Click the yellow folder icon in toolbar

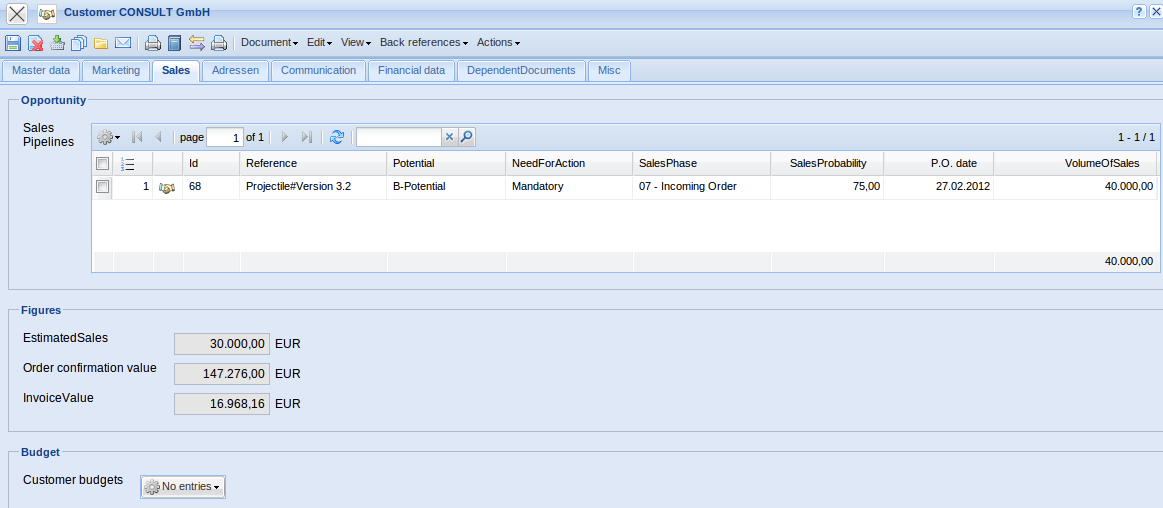tap(101, 43)
